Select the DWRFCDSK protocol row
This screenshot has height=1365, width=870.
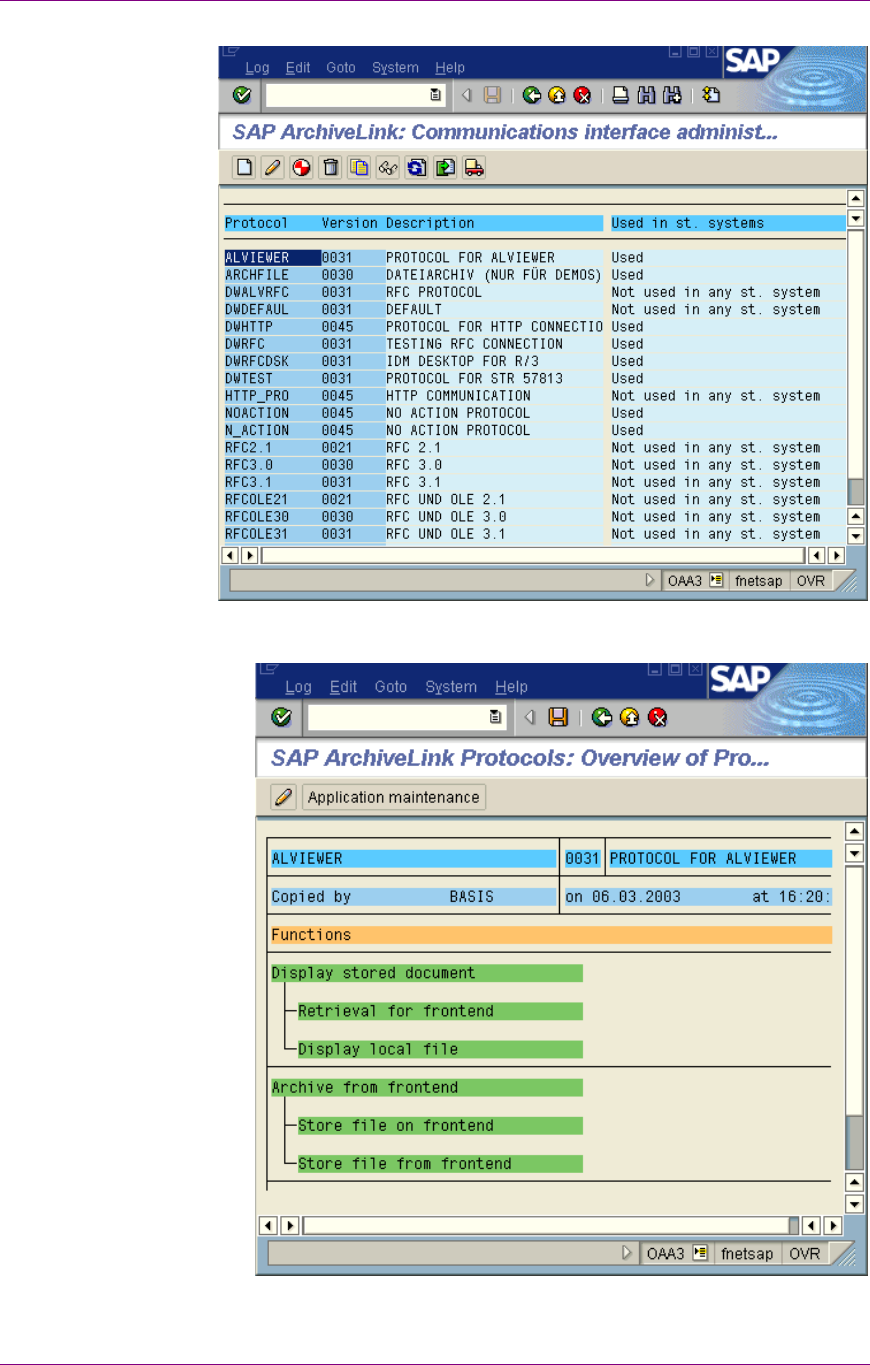click(x=535, y=361)
